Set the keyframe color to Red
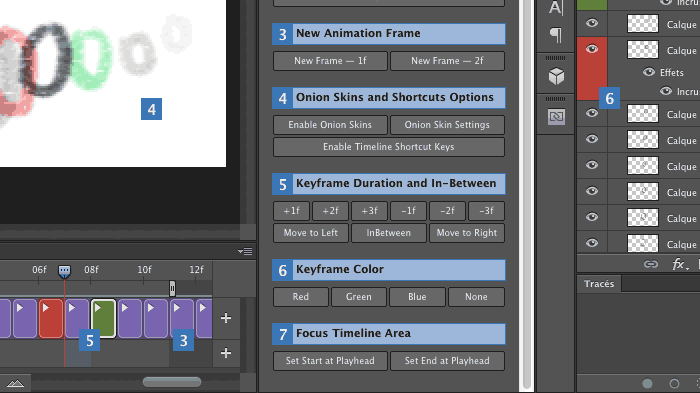This screenshot has width=700, height=393. tap(301, 297)
